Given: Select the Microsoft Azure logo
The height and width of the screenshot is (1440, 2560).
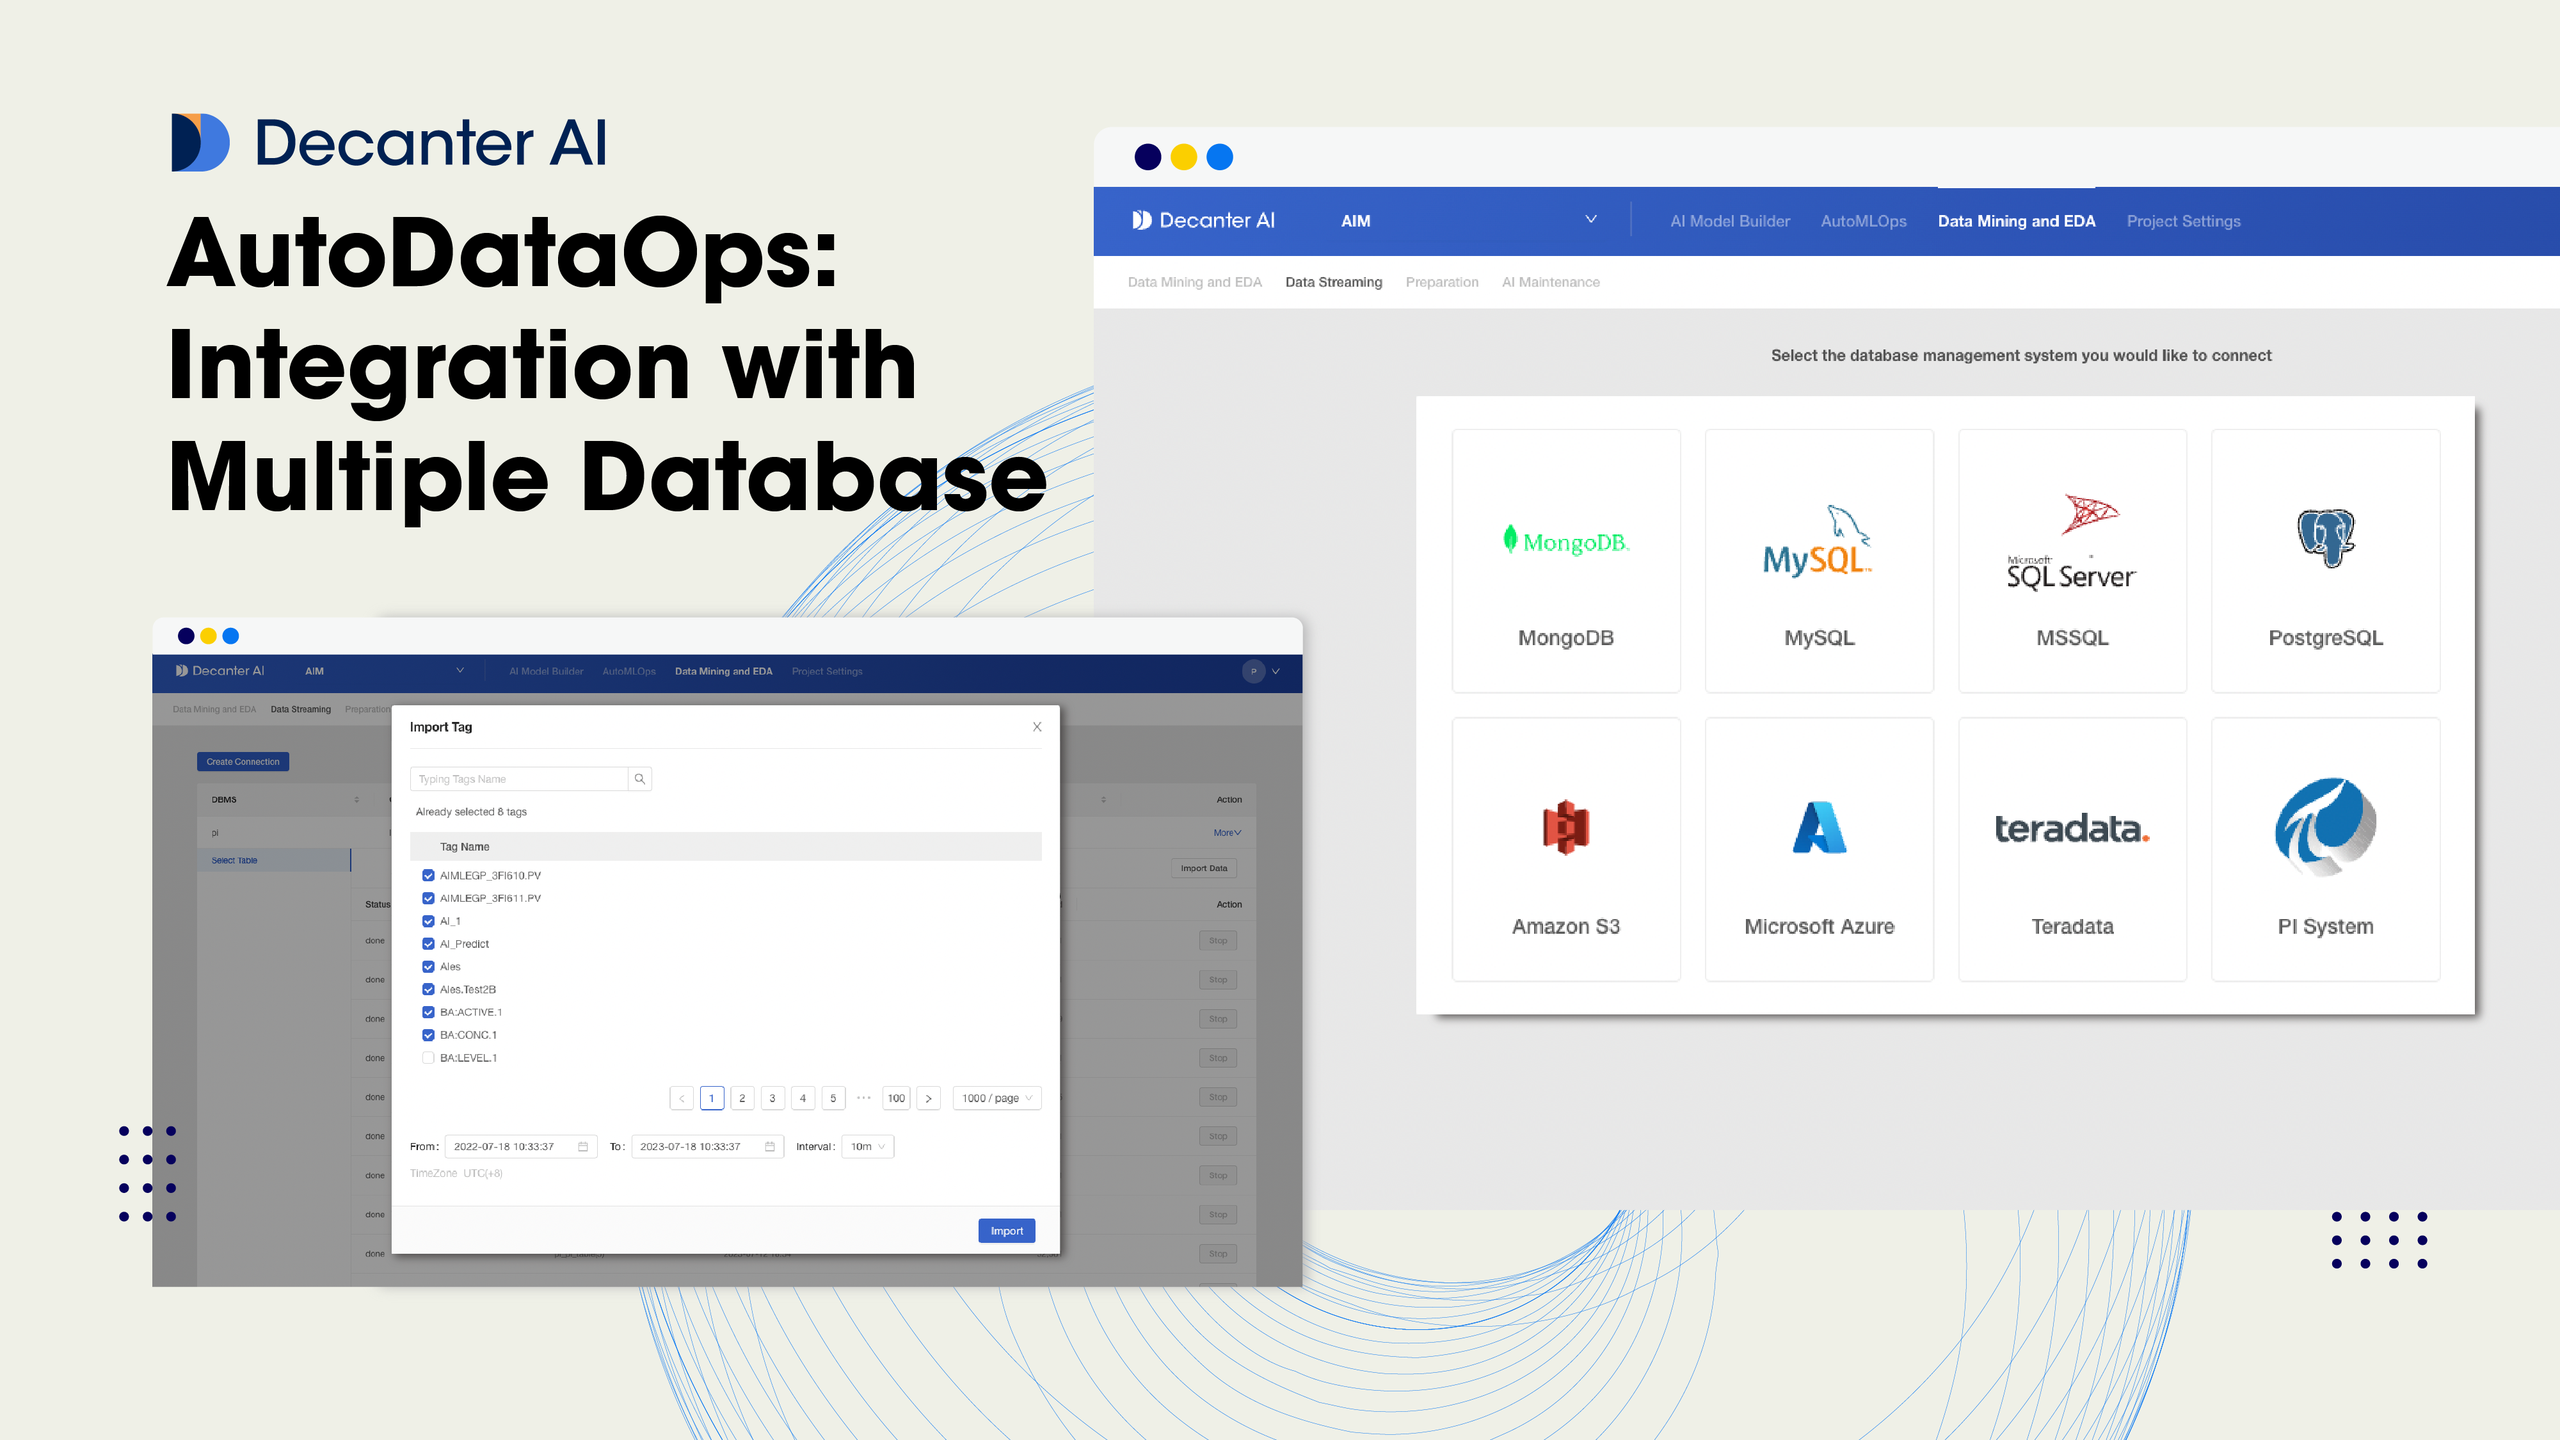Looking at the screenshot, I should [1818, 827].
